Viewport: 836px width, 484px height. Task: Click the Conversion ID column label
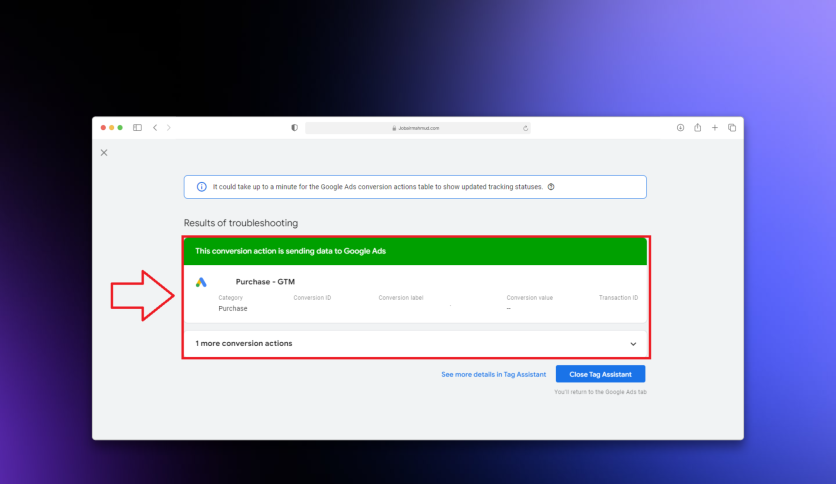coord(312,298)
